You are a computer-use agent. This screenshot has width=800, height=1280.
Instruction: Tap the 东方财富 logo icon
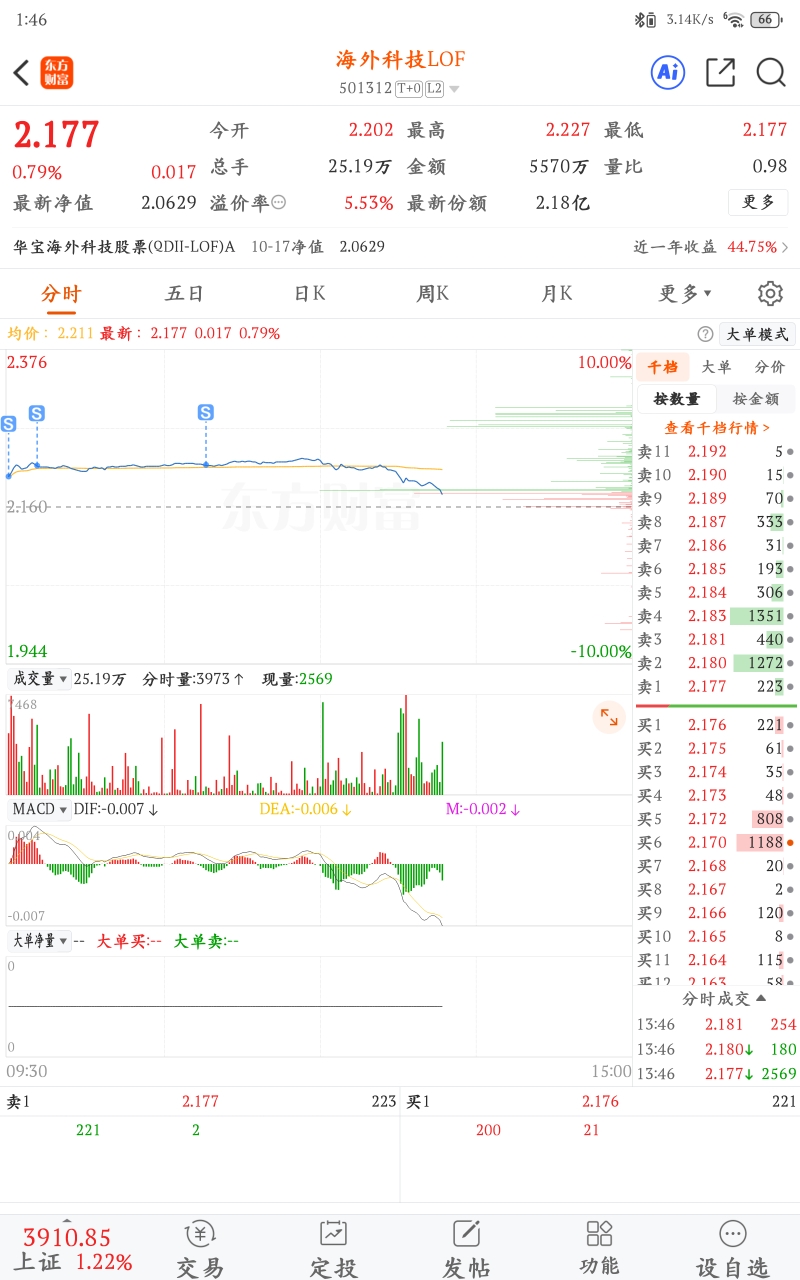(x=57, y=73)
